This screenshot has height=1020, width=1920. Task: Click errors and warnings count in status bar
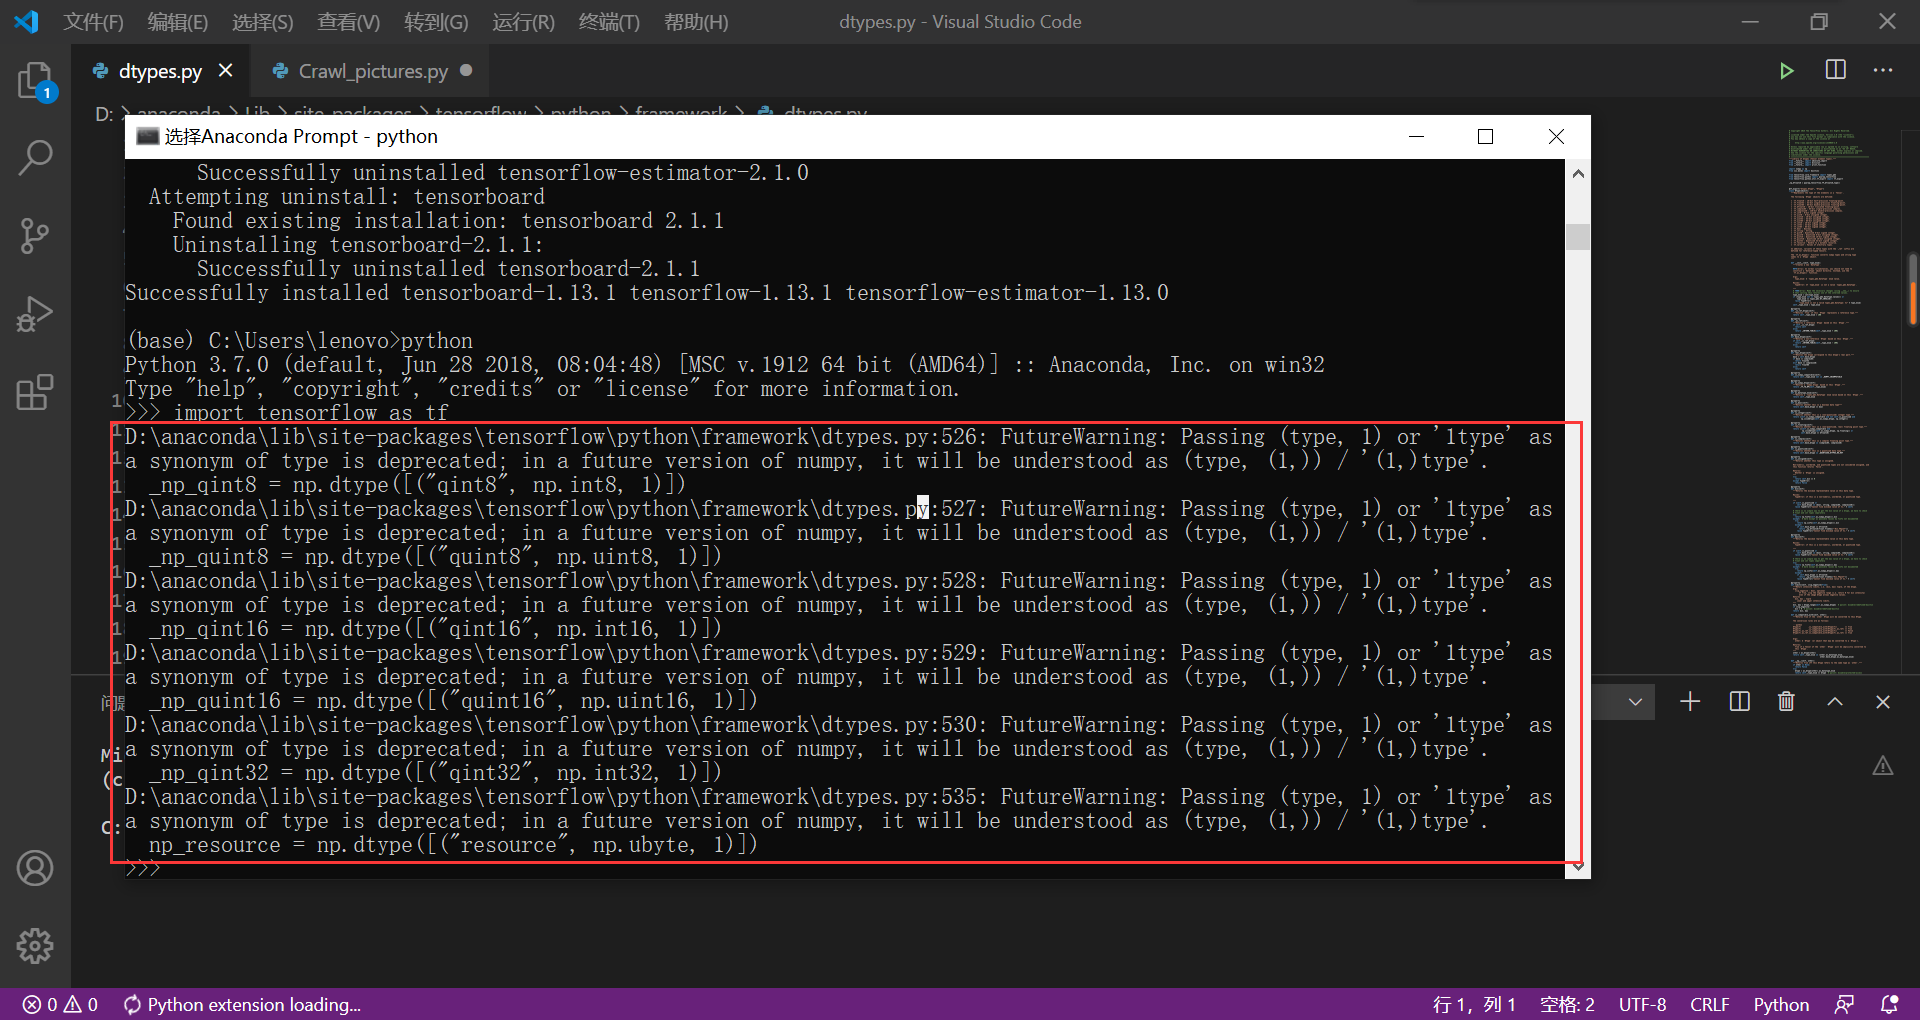[x=60, y=1004]
